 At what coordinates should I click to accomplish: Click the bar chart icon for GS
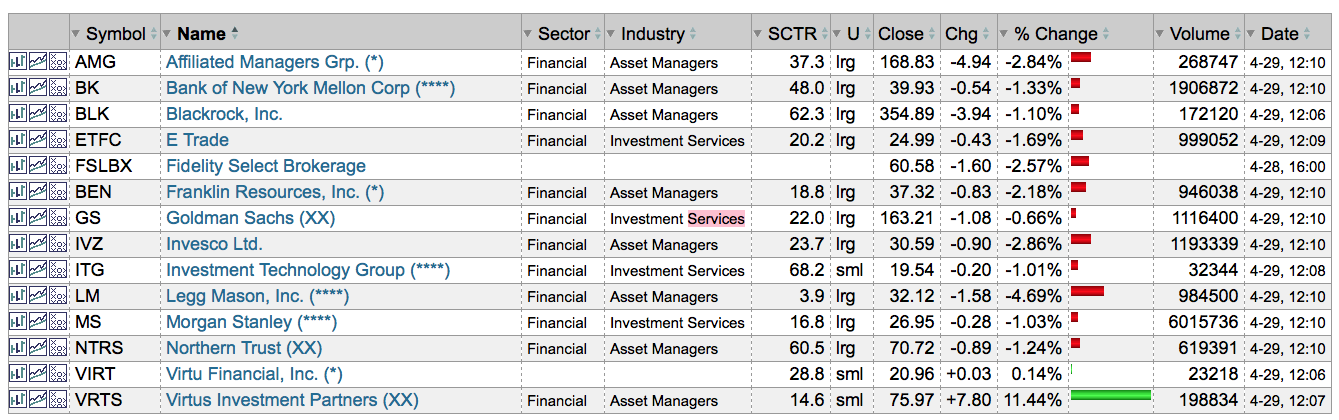coord(18,218)
